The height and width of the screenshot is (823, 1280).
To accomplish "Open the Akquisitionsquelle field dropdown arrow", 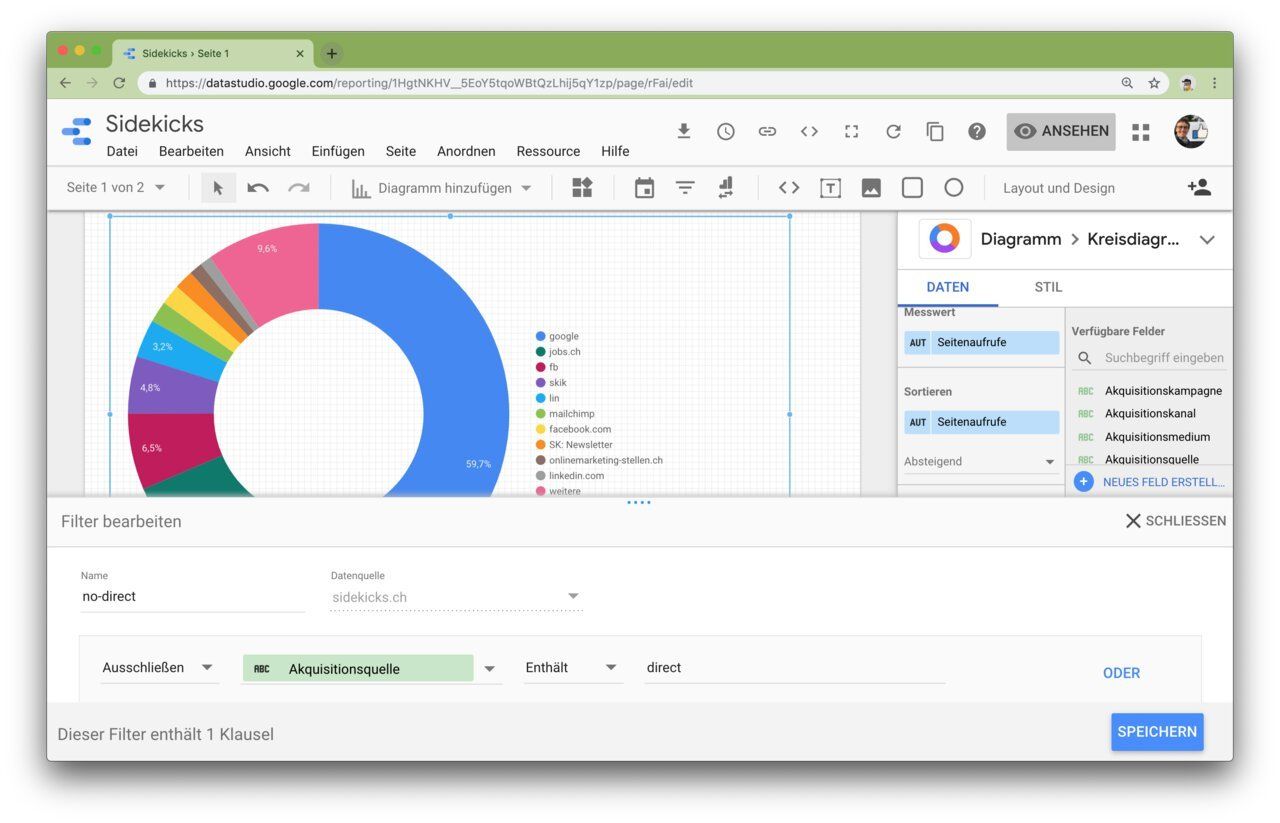I will point(490,669).
